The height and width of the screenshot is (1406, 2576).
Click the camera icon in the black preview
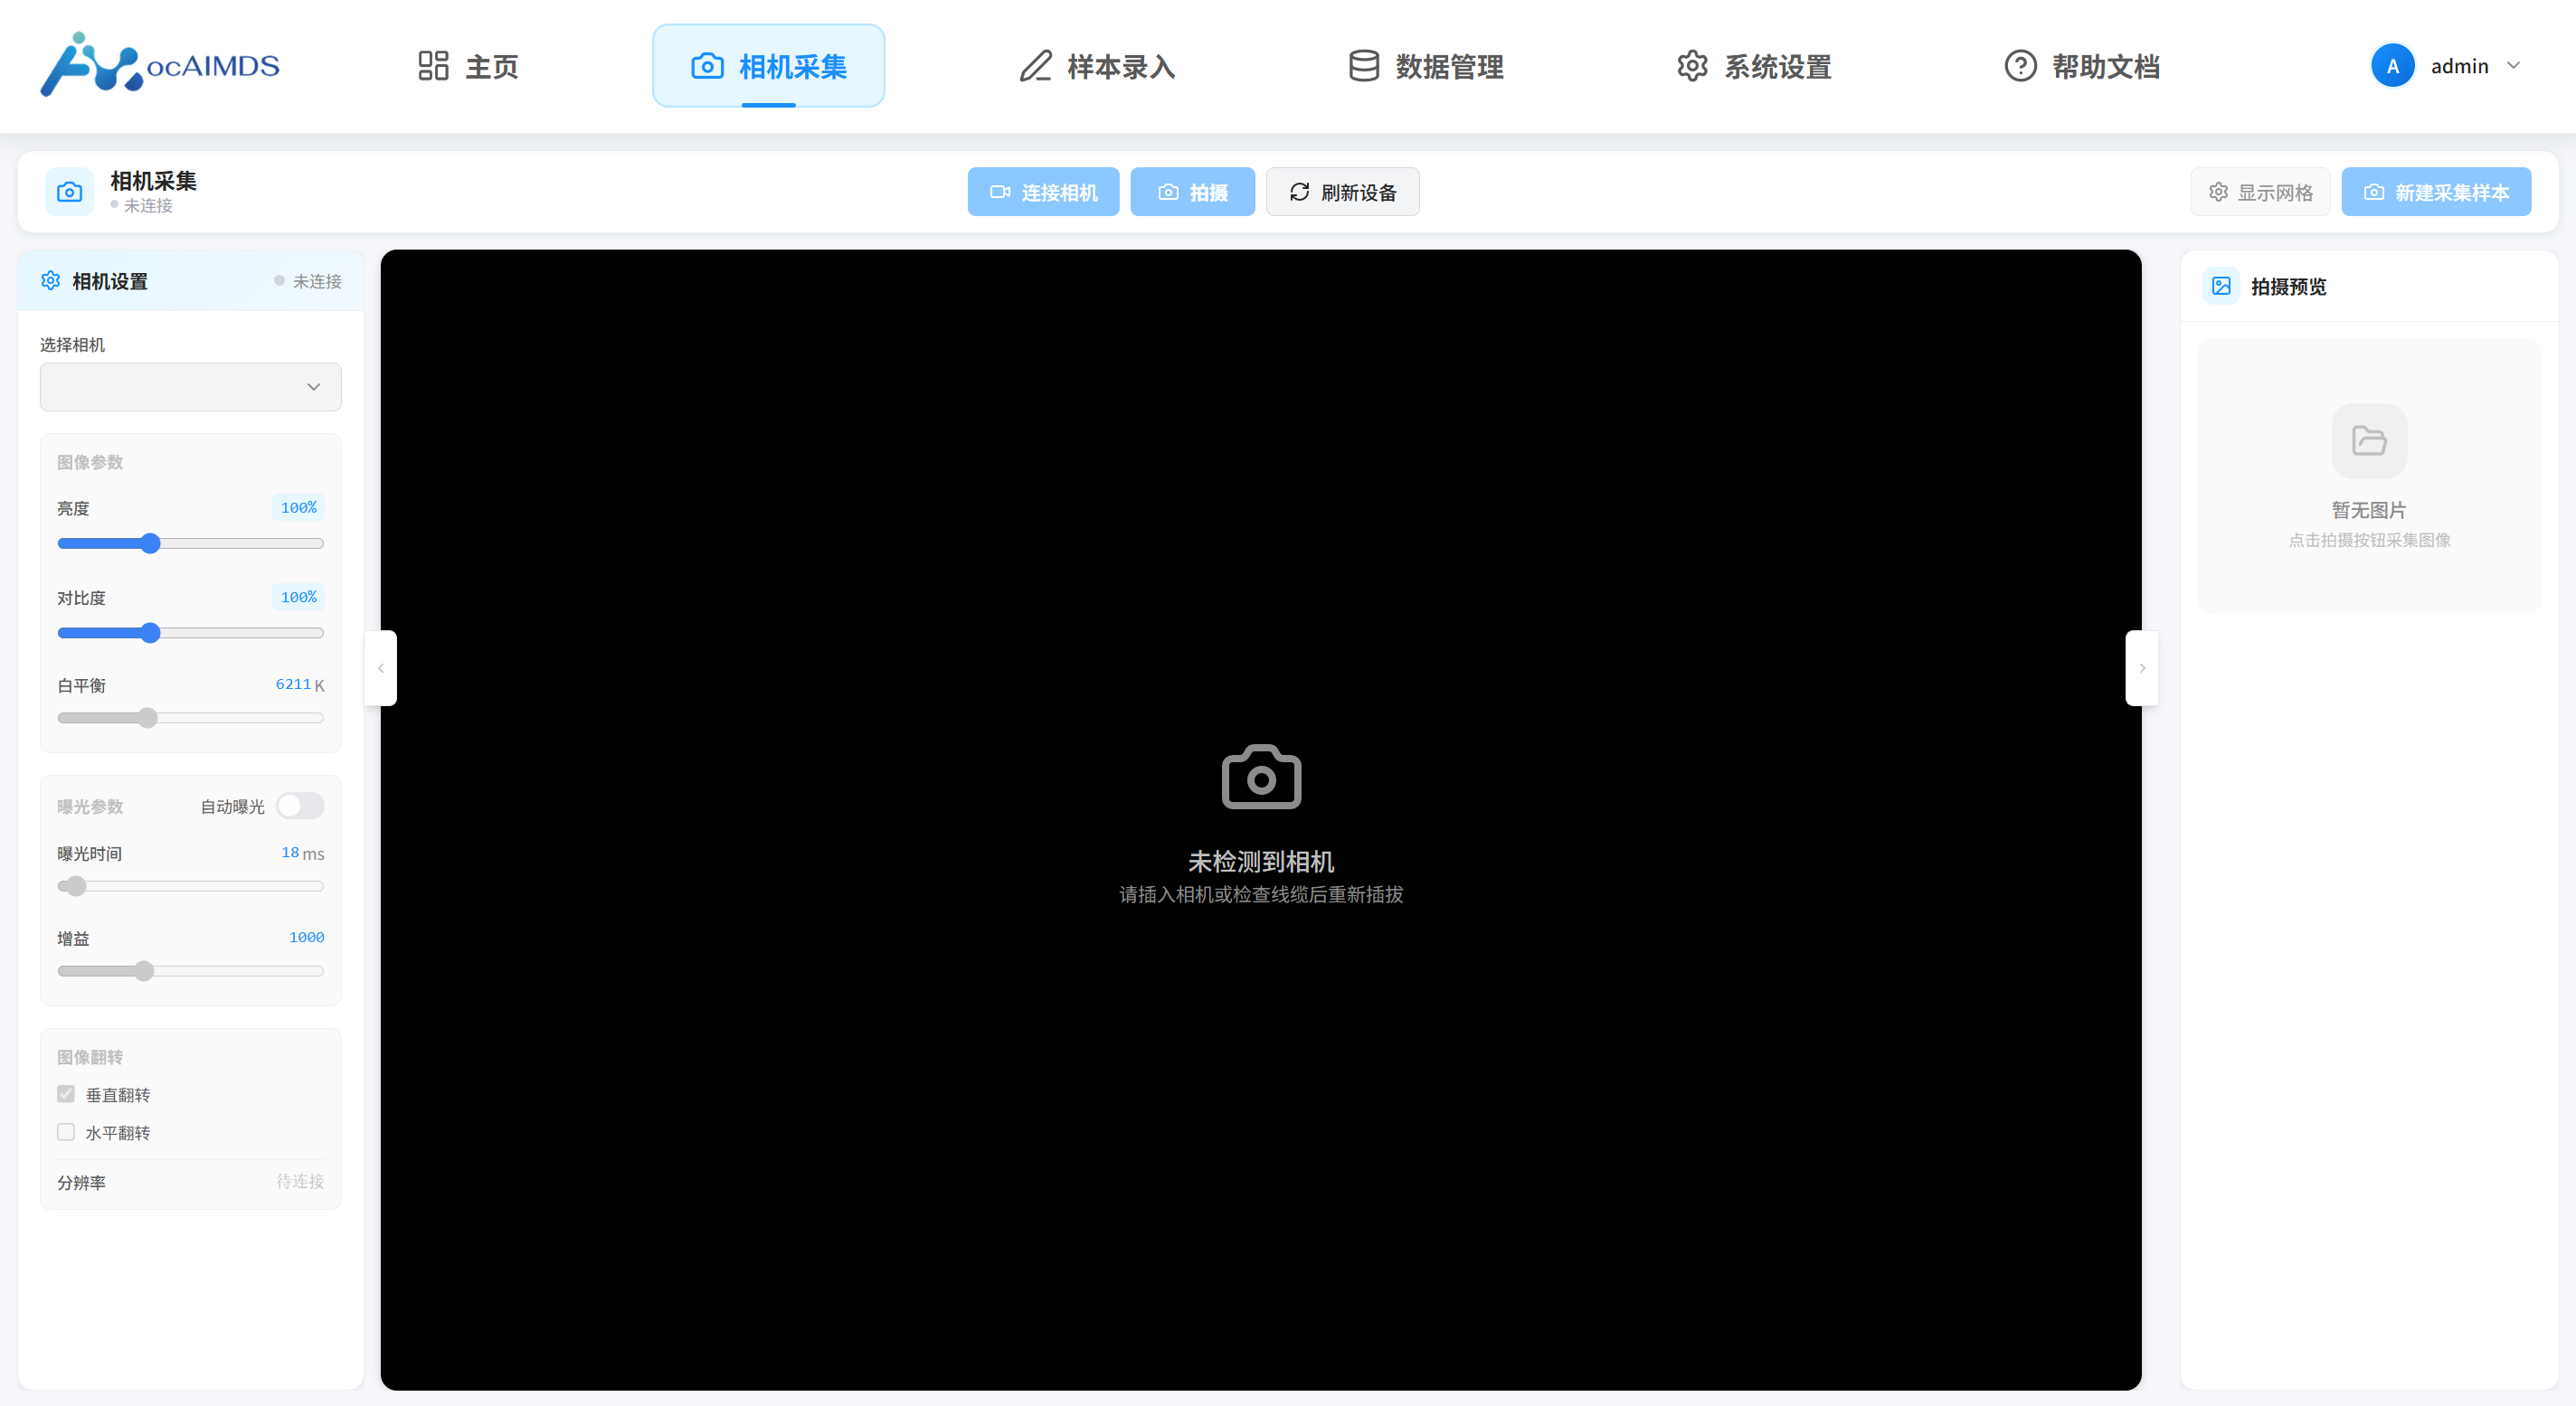click(x=1261, y=777)
